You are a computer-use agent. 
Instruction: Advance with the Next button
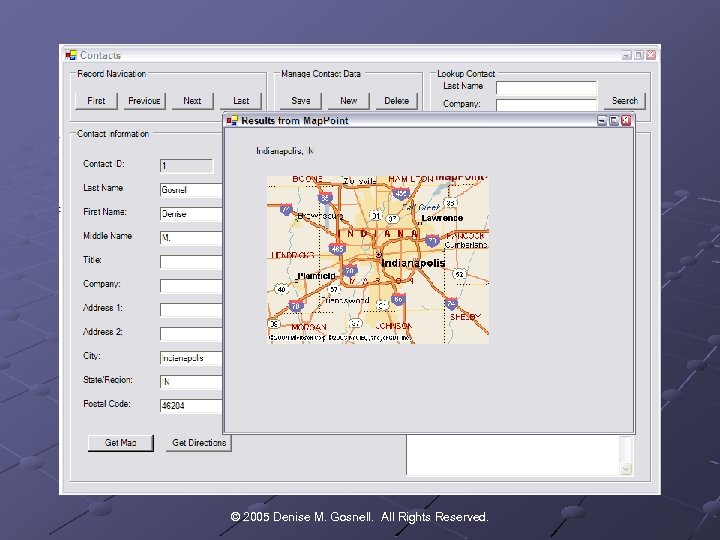[192, 101]
